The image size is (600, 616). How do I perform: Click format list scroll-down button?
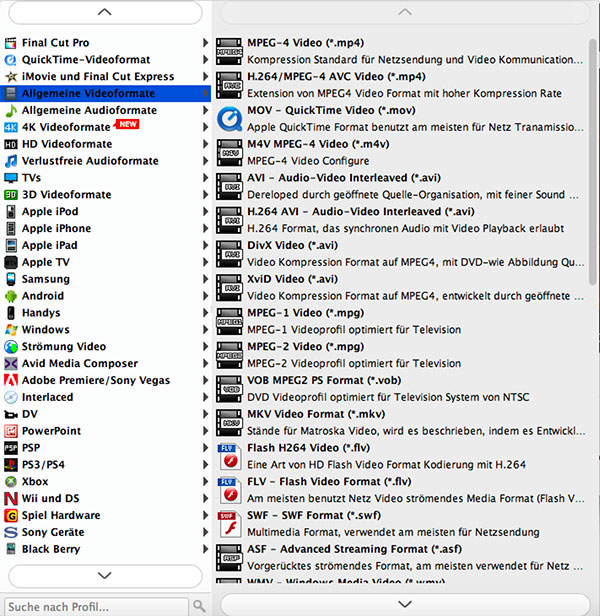pos(405,604)
